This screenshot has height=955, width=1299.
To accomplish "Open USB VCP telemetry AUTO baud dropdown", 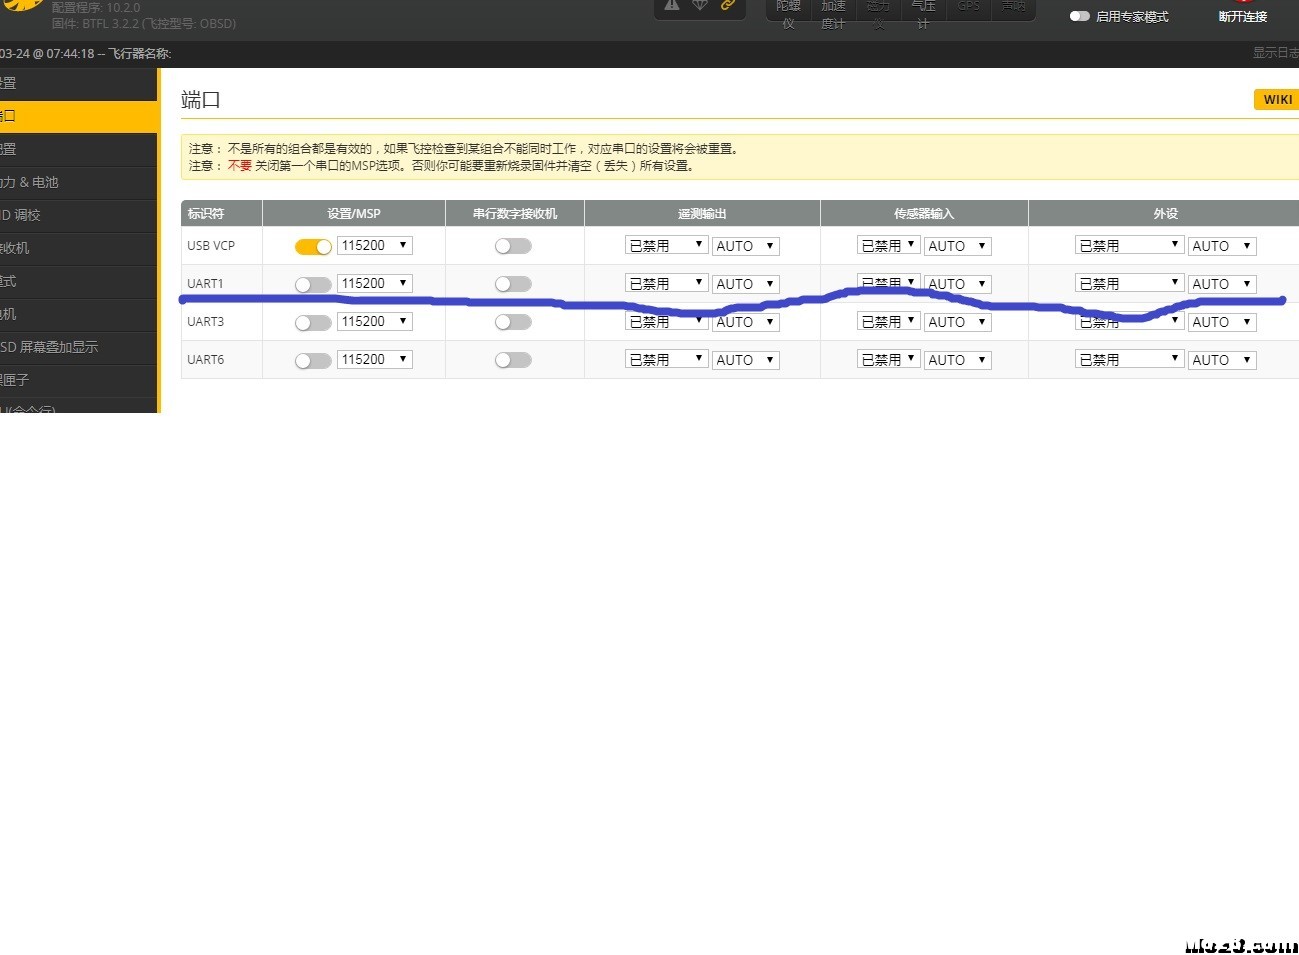I will [x=746, y=246].
